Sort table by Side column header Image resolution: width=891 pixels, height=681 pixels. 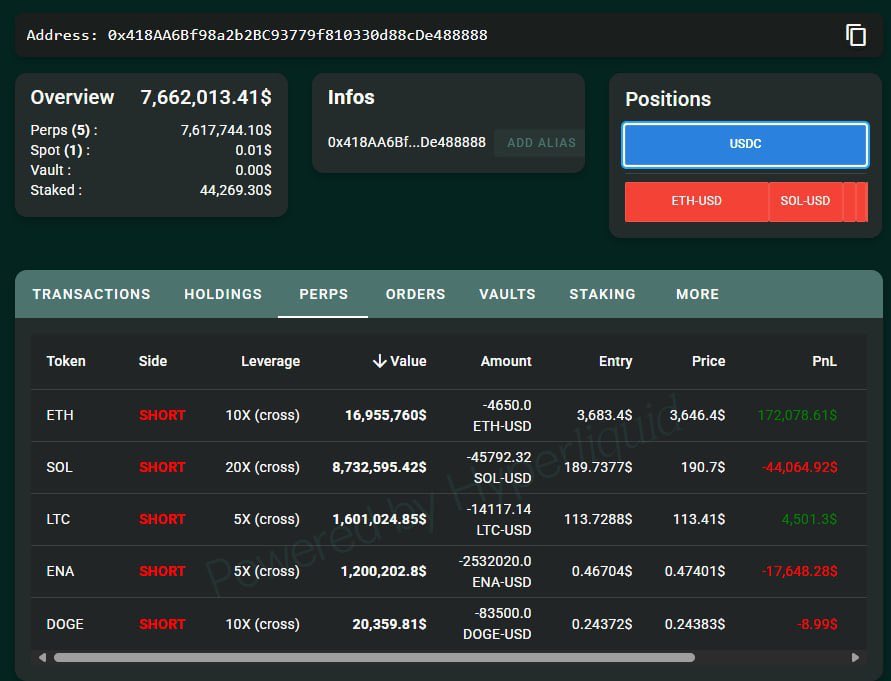pos(153,361)
